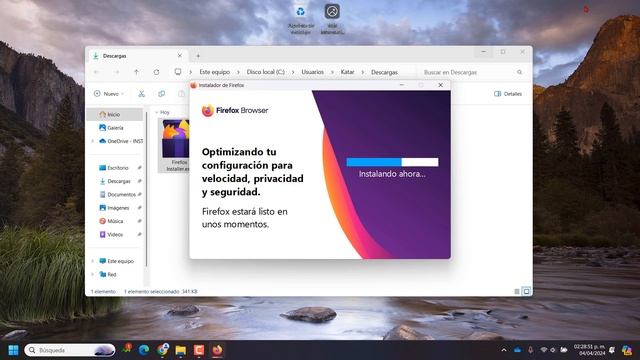Open Inicio in the Explorer sidebar
This screenshot has width=640, height=360.
pos(115,115)
